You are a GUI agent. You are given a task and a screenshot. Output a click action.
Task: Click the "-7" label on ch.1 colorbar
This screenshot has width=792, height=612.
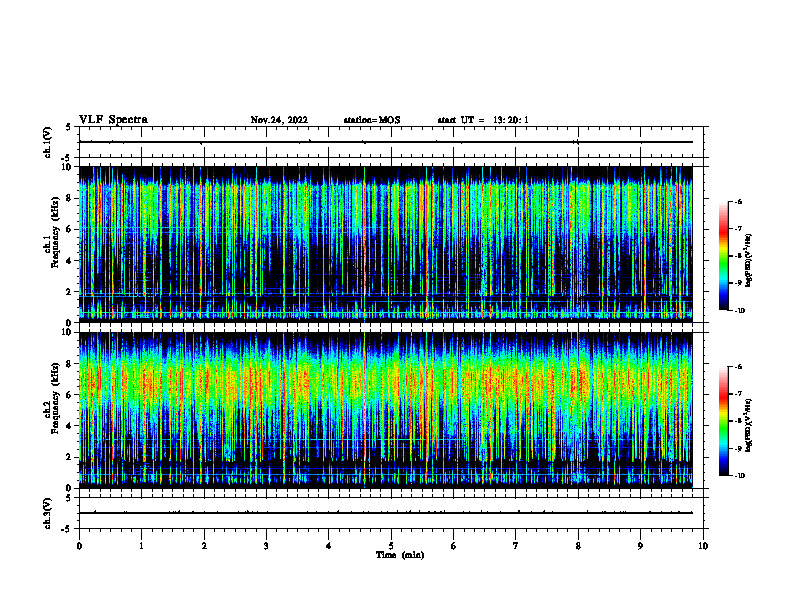(x=738, y=229)
